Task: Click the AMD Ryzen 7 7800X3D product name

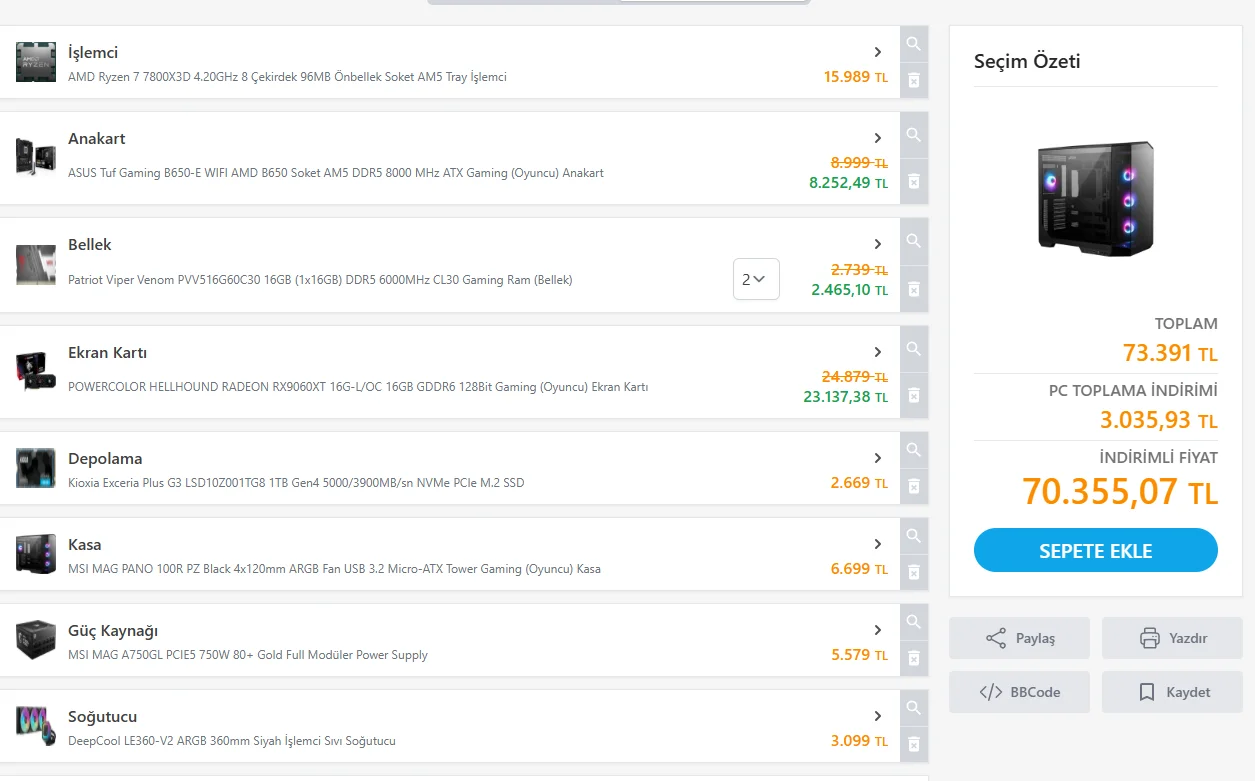Action: [x=287, y=77]
